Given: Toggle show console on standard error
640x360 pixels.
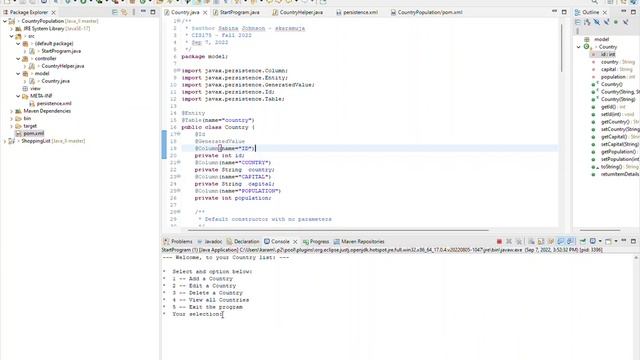Looking at the screenshot, I should [x=570, y=242].
